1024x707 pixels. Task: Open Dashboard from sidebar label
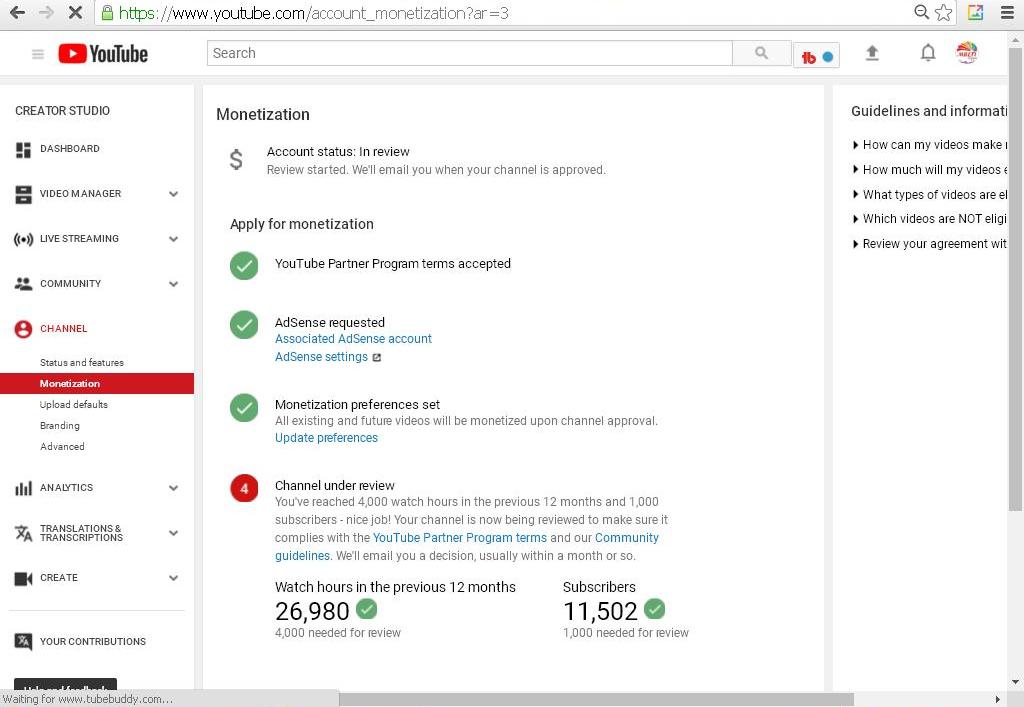pos(70,149)
